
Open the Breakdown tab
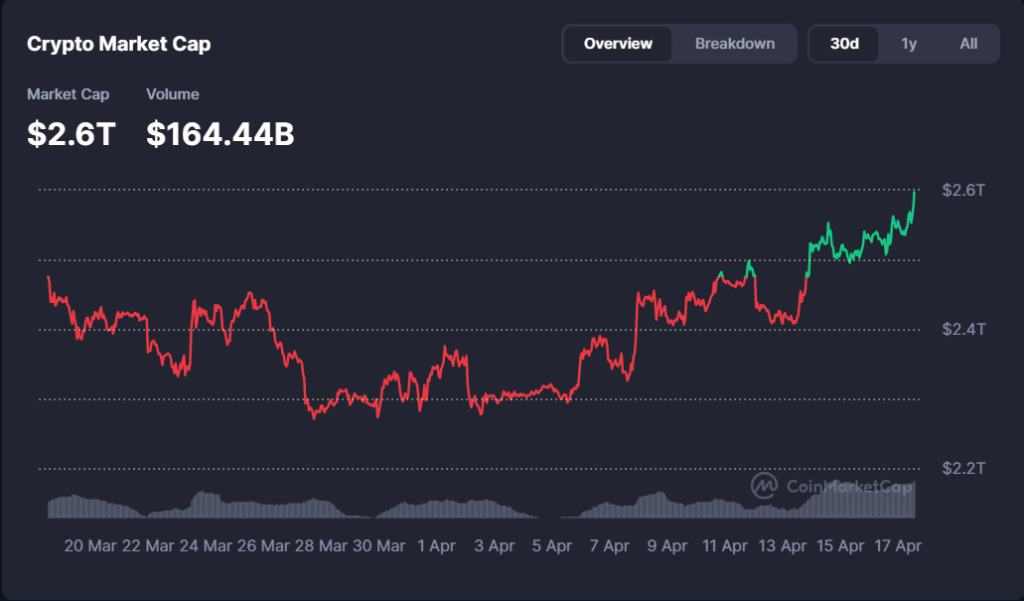(x=735, y=44)
